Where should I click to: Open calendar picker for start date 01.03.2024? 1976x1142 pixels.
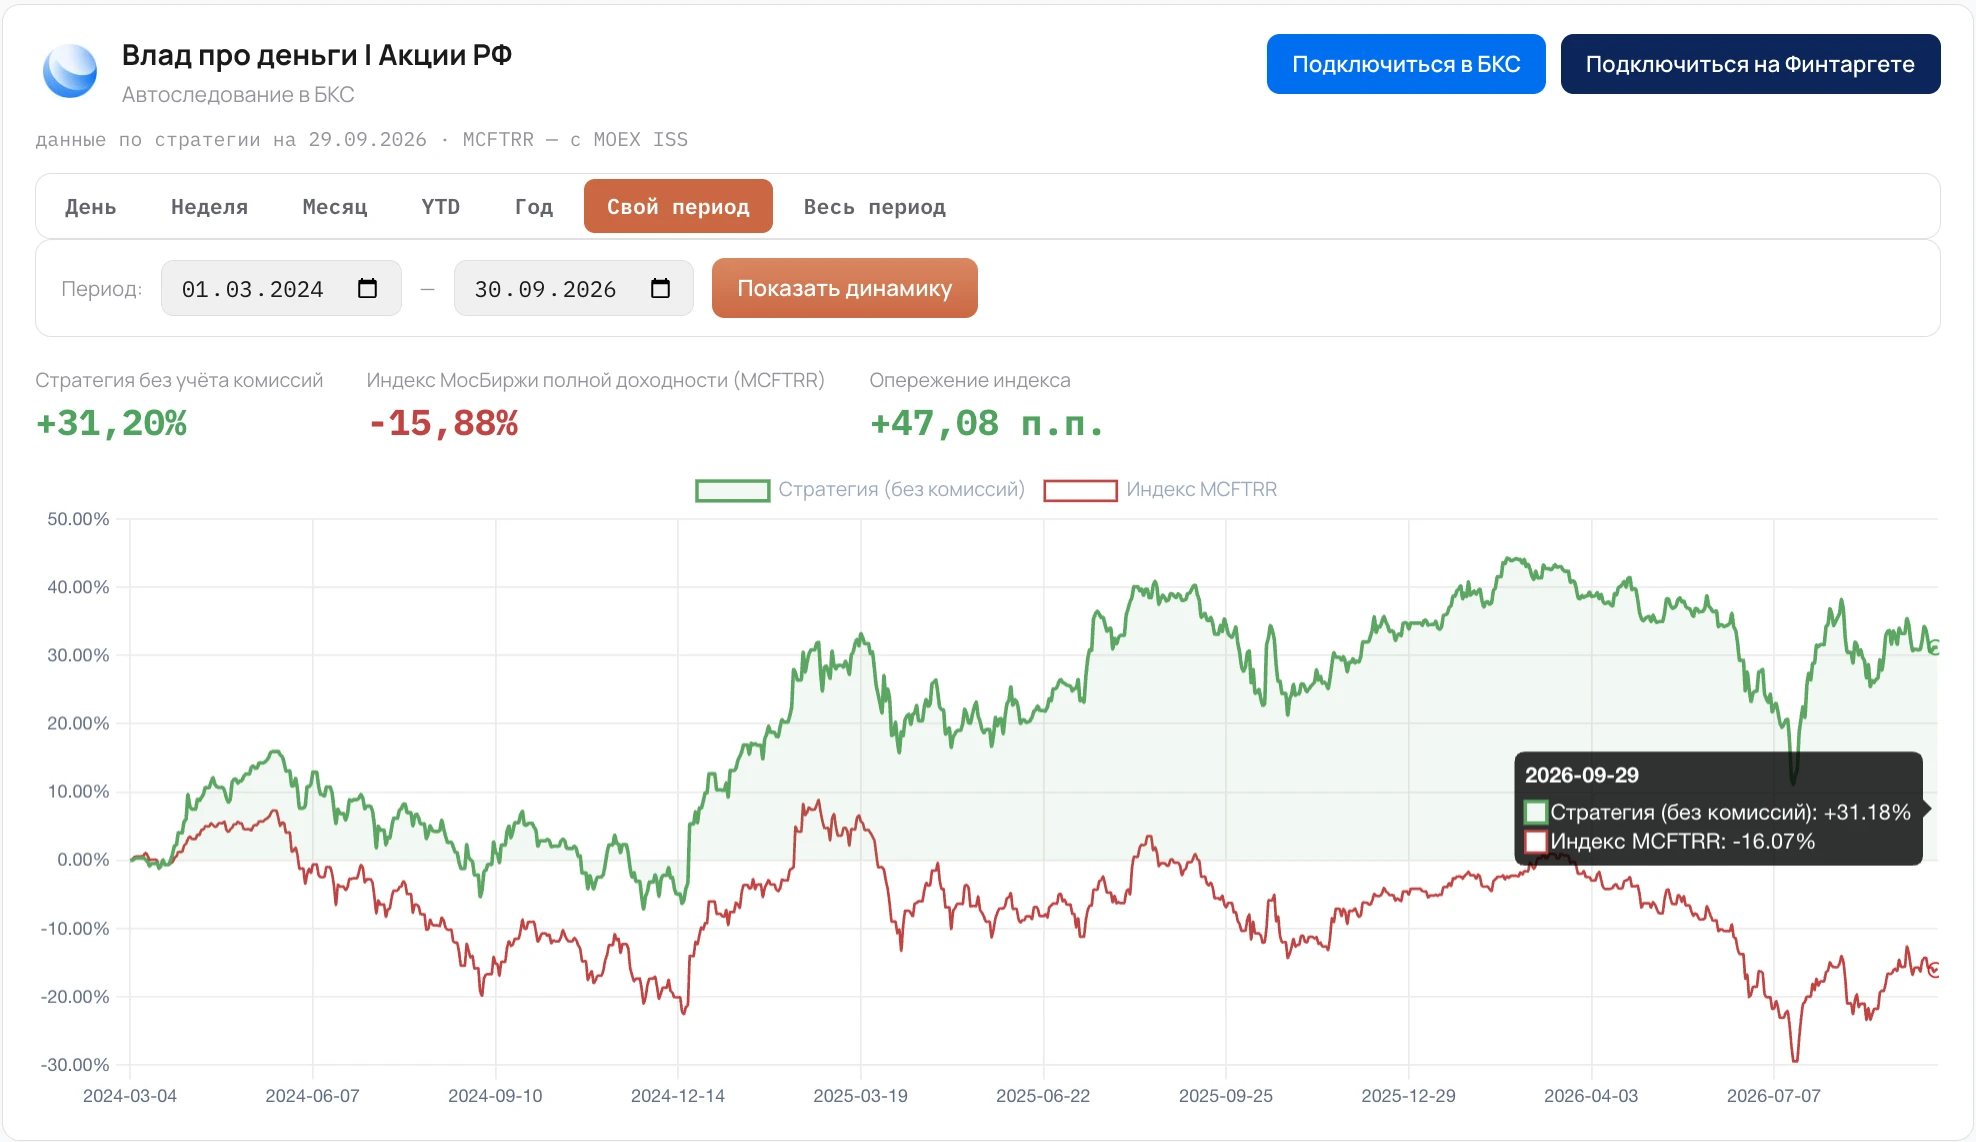(367, 288)
